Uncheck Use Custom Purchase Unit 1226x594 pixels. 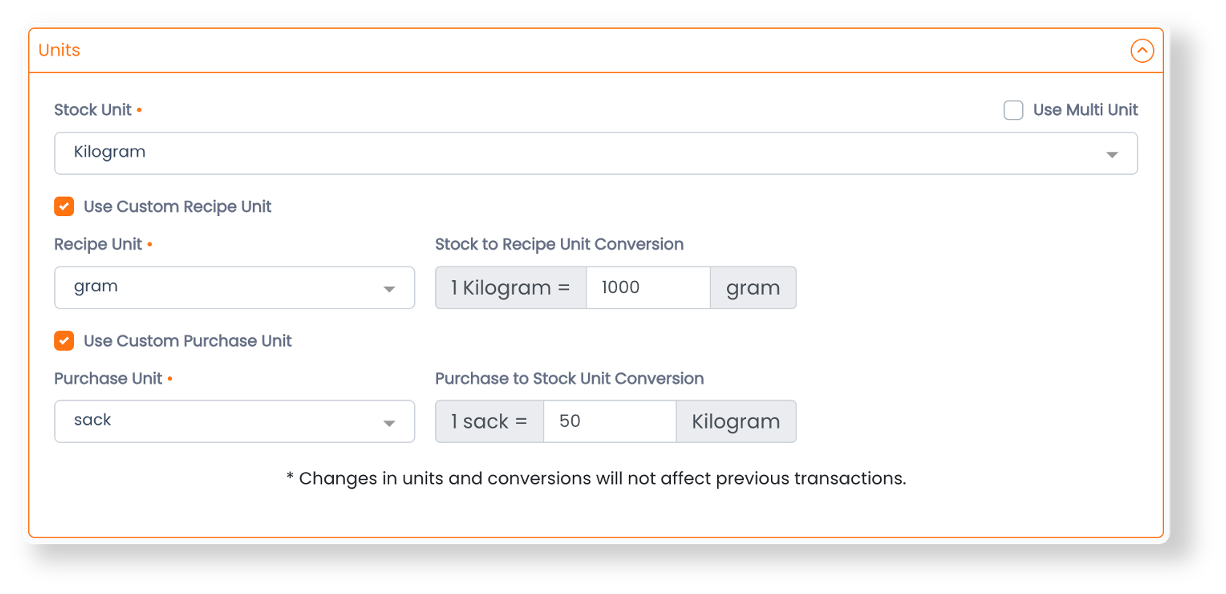tap(64, 341)
